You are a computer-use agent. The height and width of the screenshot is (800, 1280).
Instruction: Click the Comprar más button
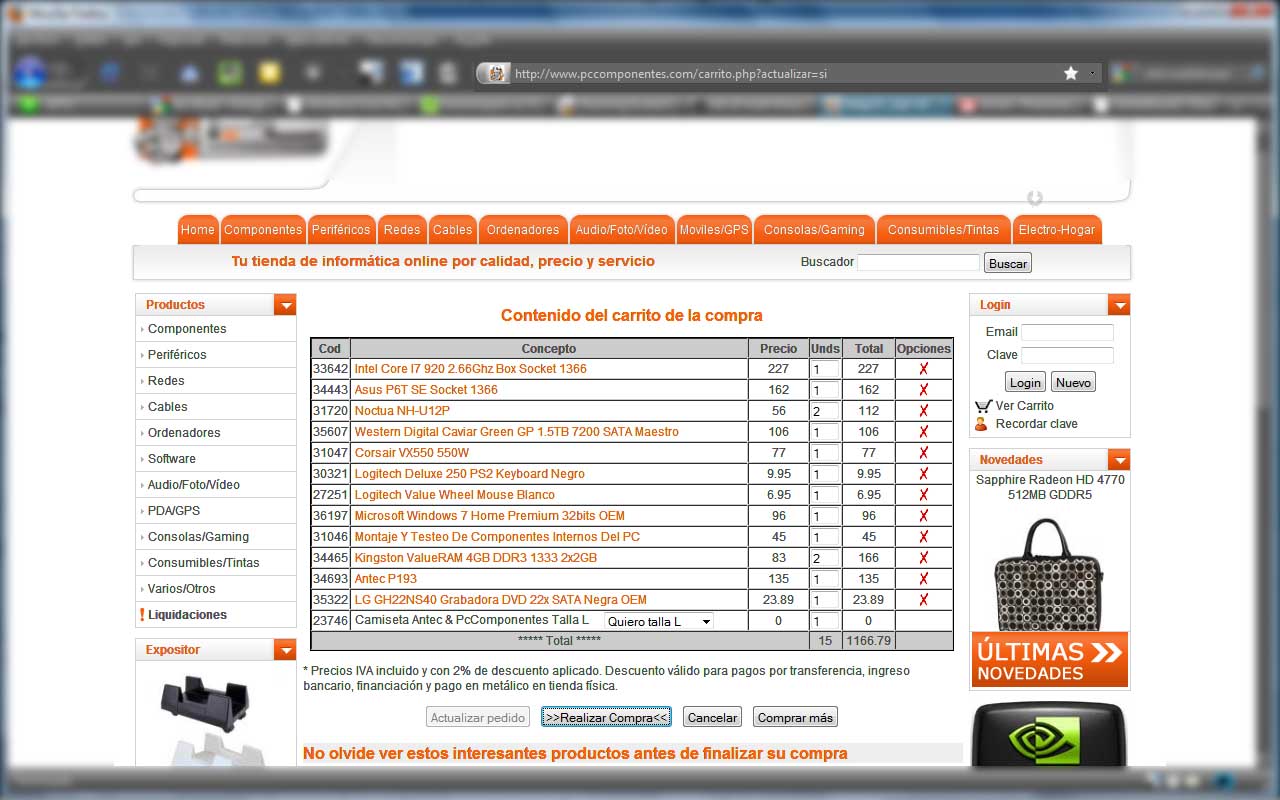coord(795,717)
